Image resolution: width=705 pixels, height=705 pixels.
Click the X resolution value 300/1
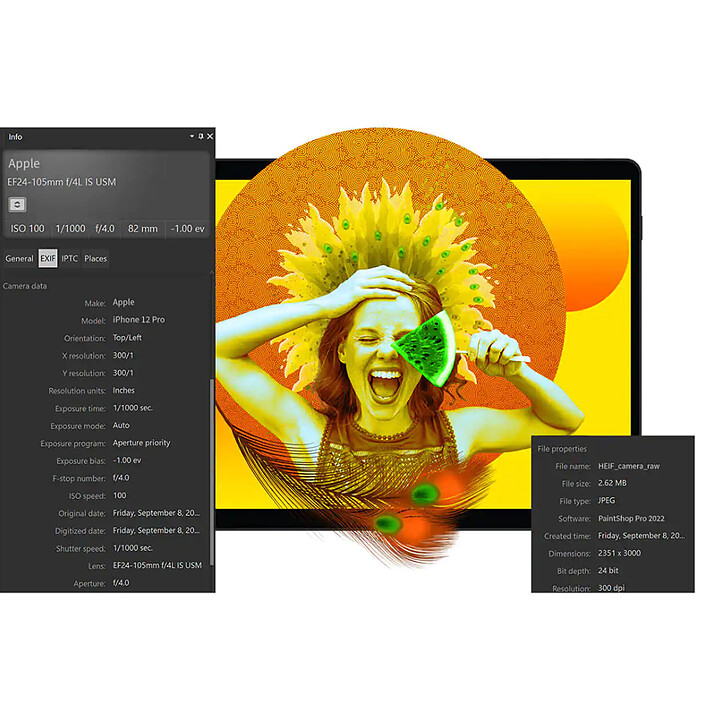(123, 355)
